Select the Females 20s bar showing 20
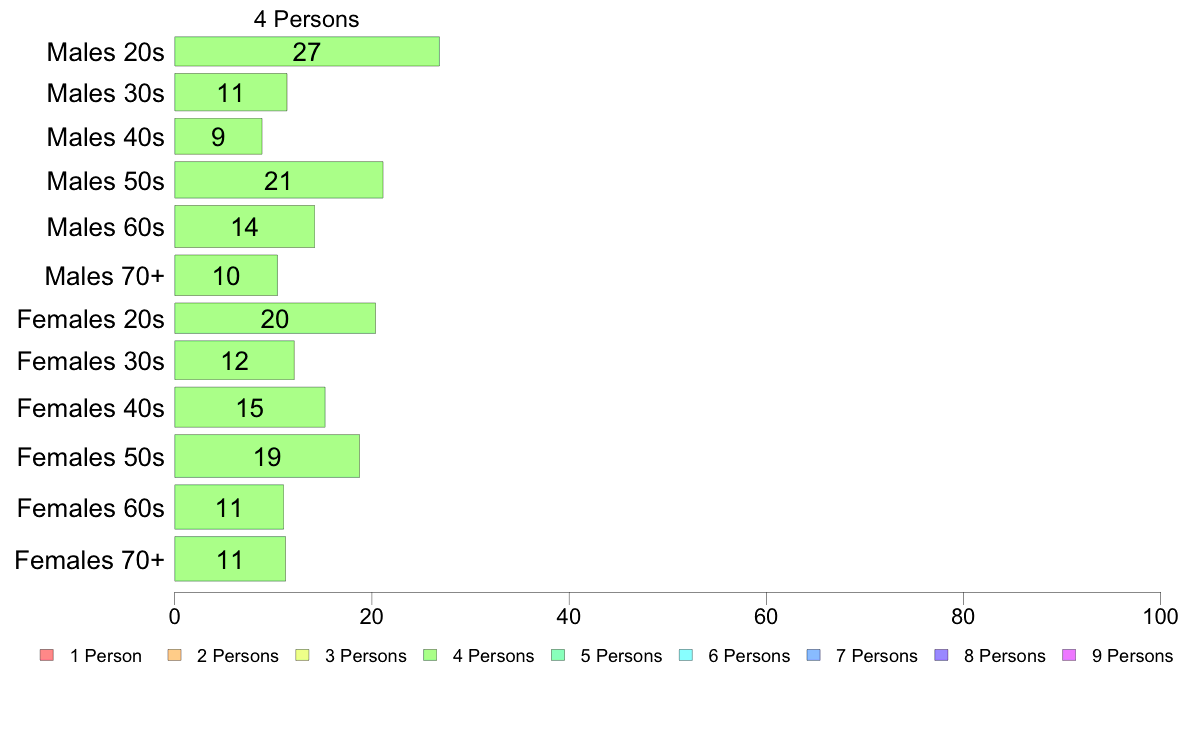 pyautogui.click(x=275, y=318)
